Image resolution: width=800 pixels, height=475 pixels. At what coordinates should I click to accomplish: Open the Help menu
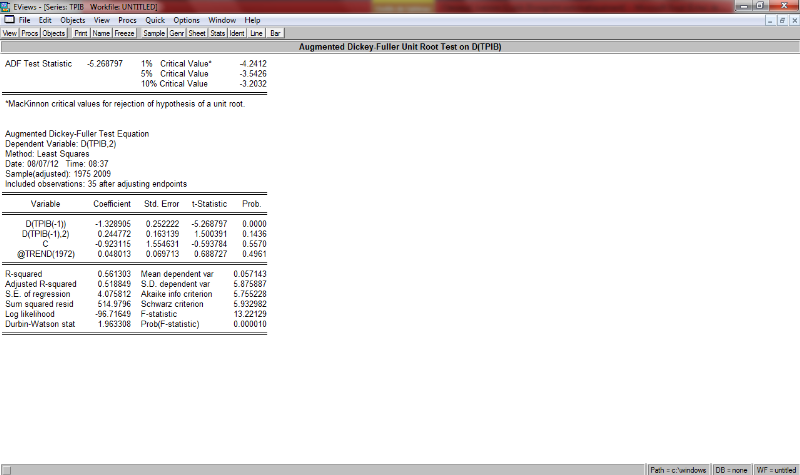252,20
